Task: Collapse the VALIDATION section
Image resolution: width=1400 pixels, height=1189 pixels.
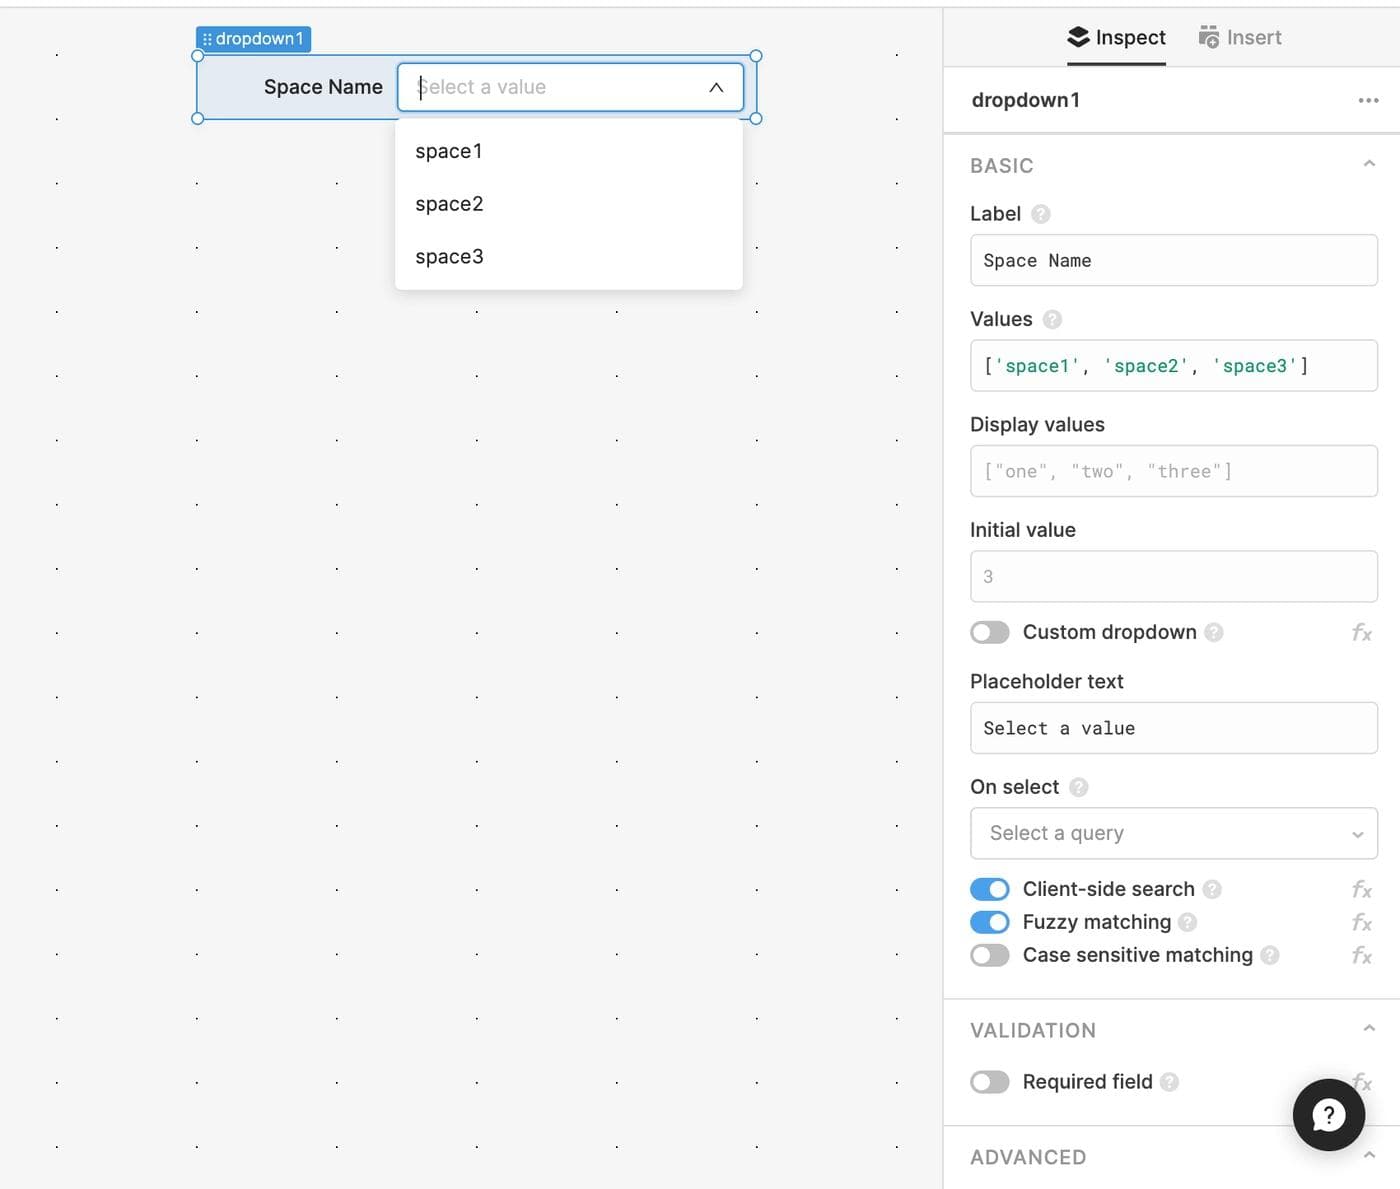Action: point(1369,1029)
